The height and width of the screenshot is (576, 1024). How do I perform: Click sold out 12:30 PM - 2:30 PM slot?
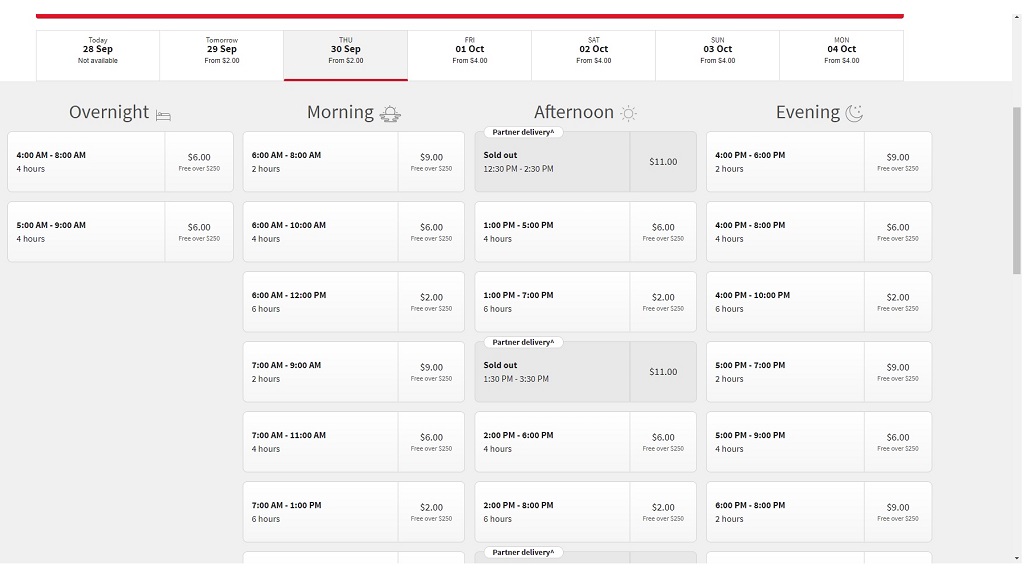(585, 163)
